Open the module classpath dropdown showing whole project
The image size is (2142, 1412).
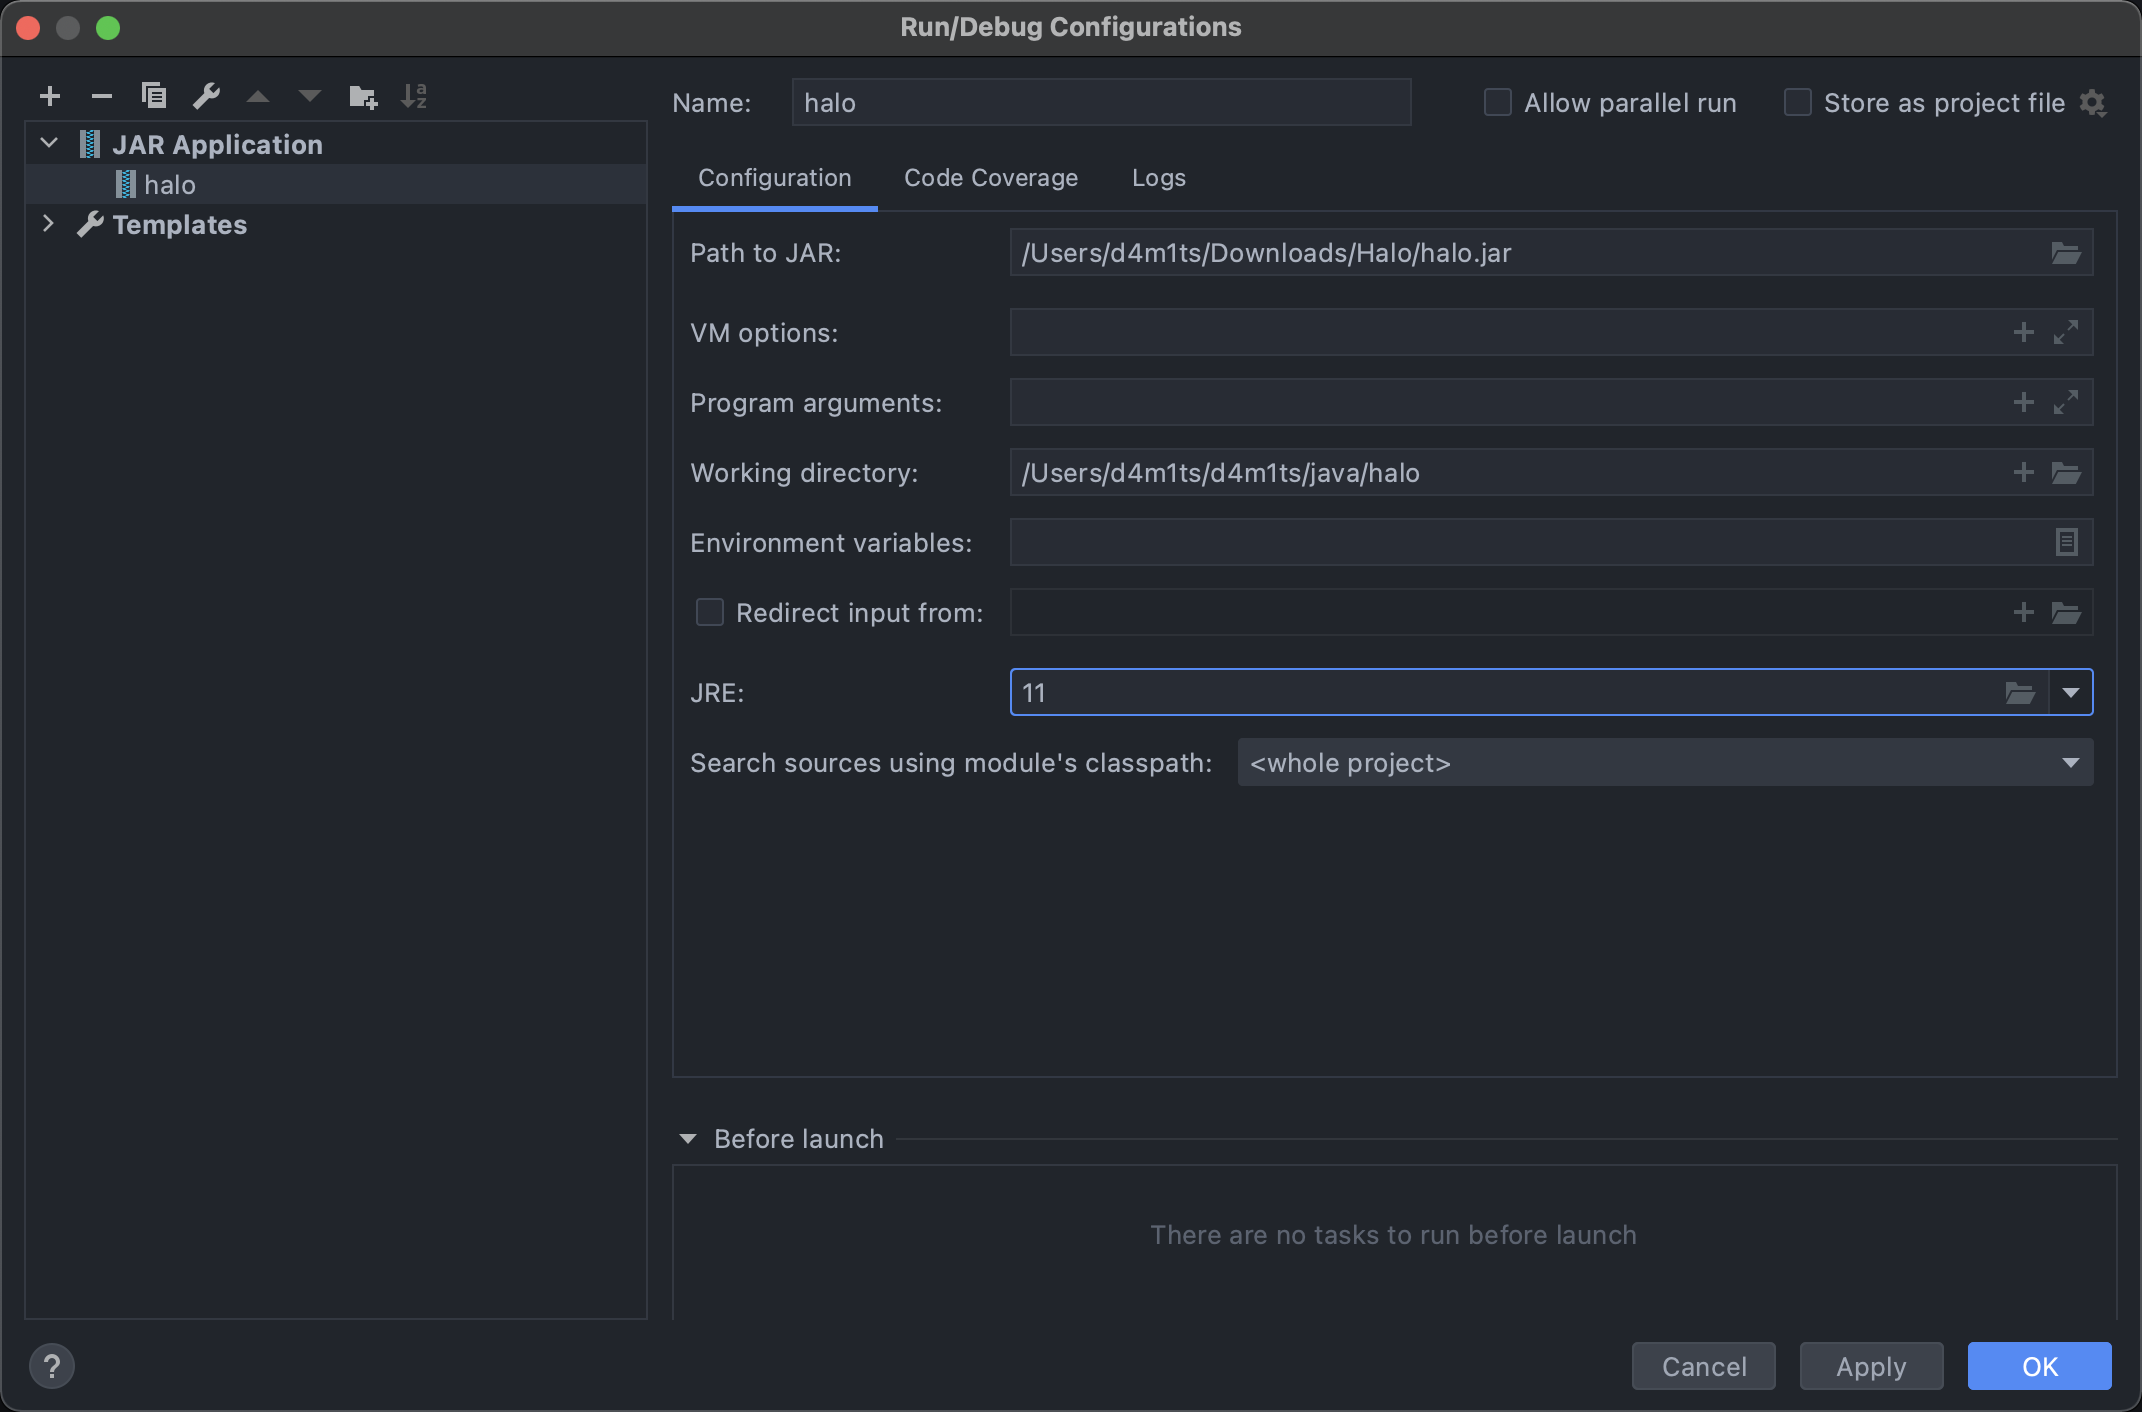pyautogui.click(x=1664, y=762)
